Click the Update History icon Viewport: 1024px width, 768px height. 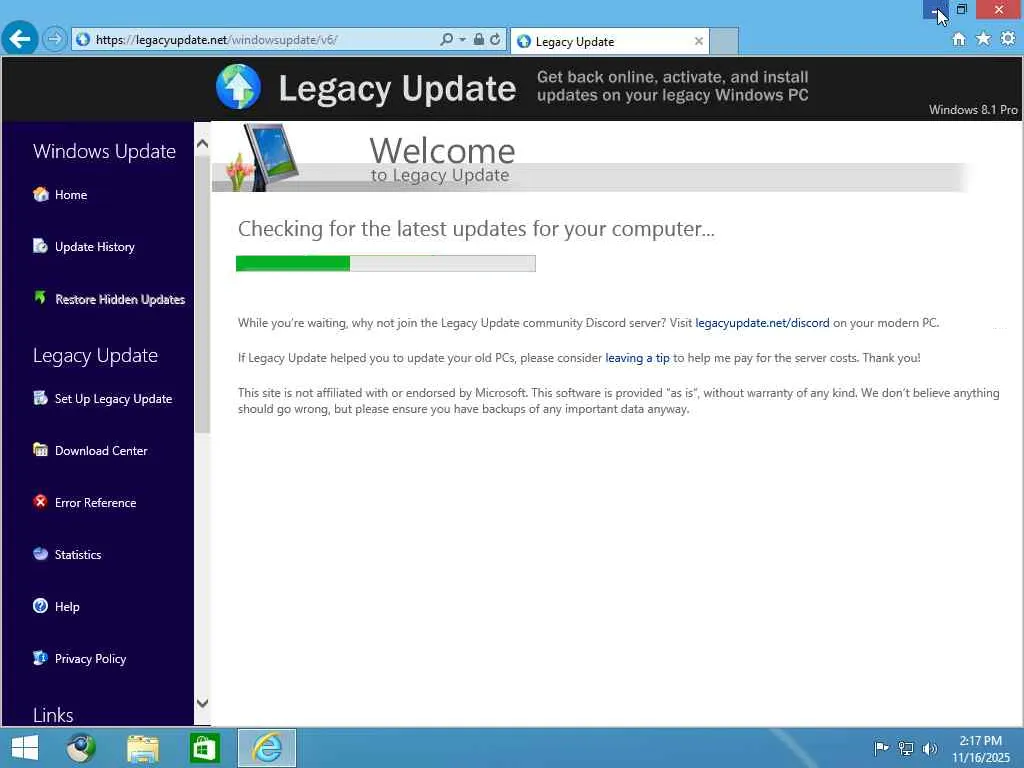tap(40, 246)
